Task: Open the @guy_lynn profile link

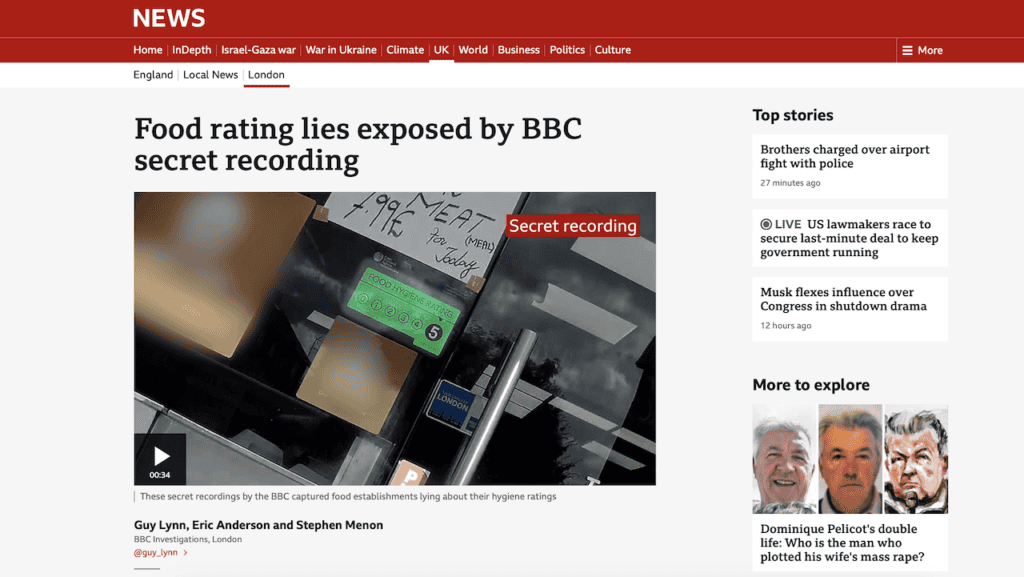Action: click(155, 552)
